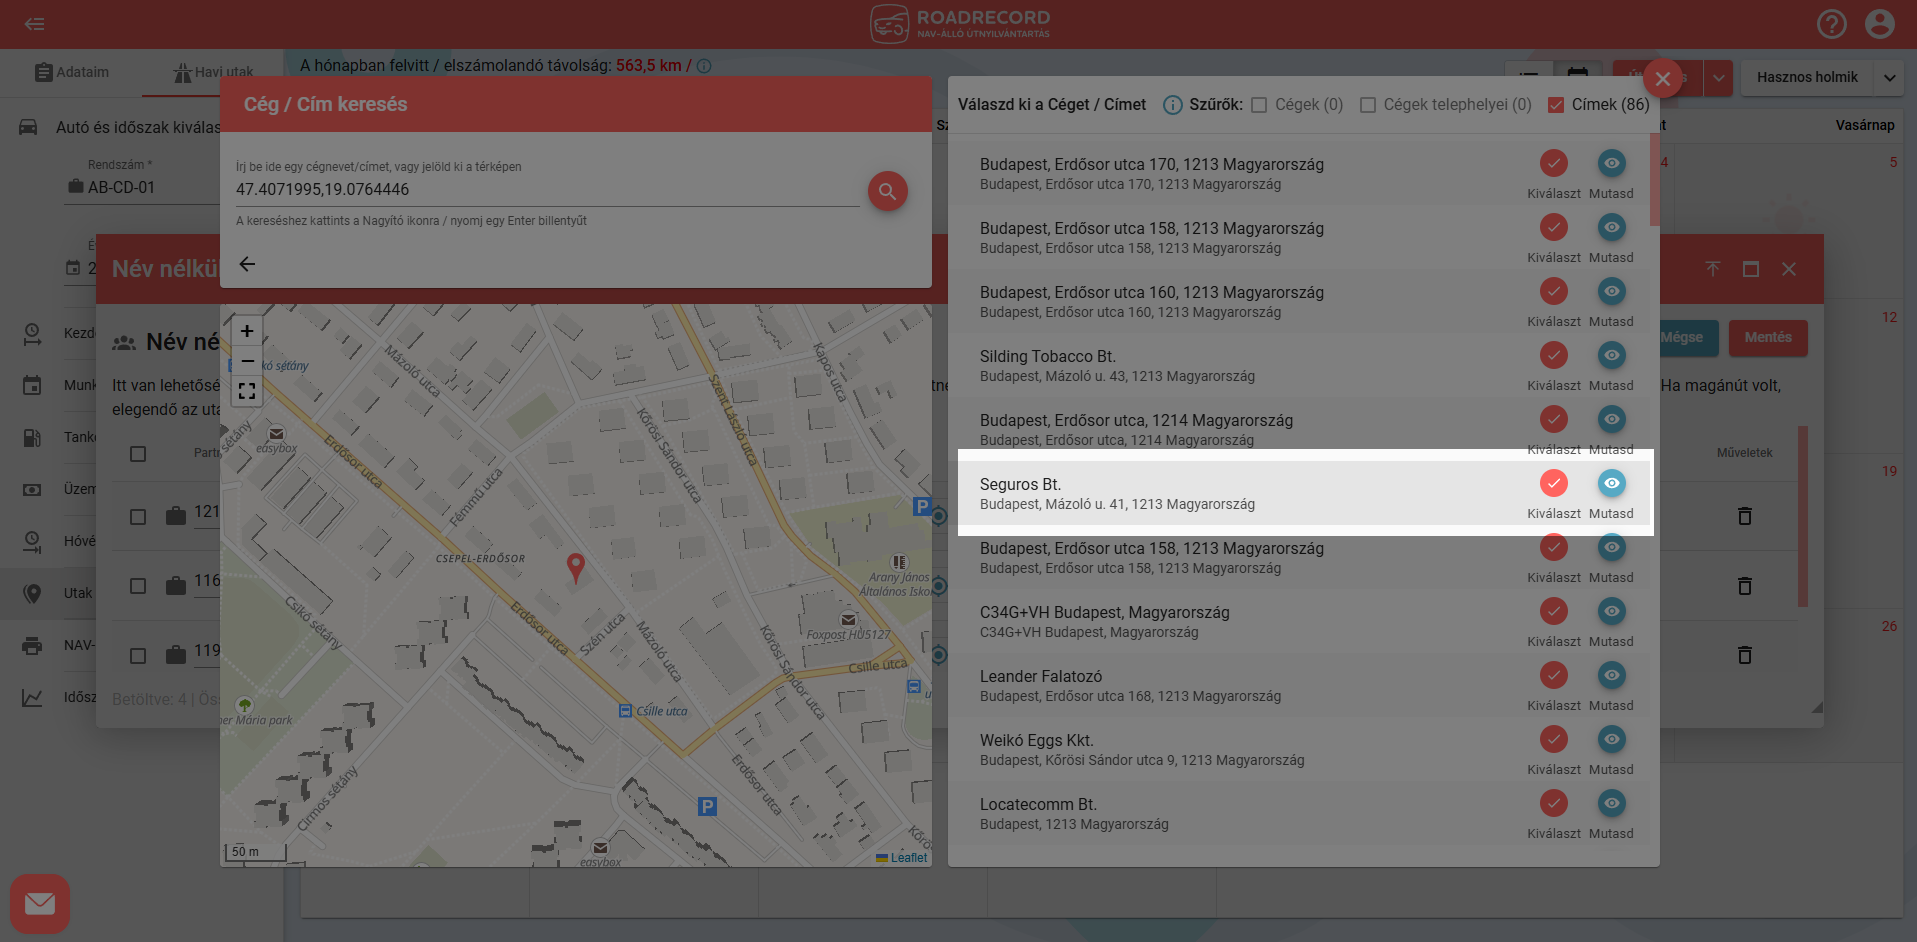The image size is (1917, 942).
Task: Switch to the Adataim tab
Action: point(72,72)
